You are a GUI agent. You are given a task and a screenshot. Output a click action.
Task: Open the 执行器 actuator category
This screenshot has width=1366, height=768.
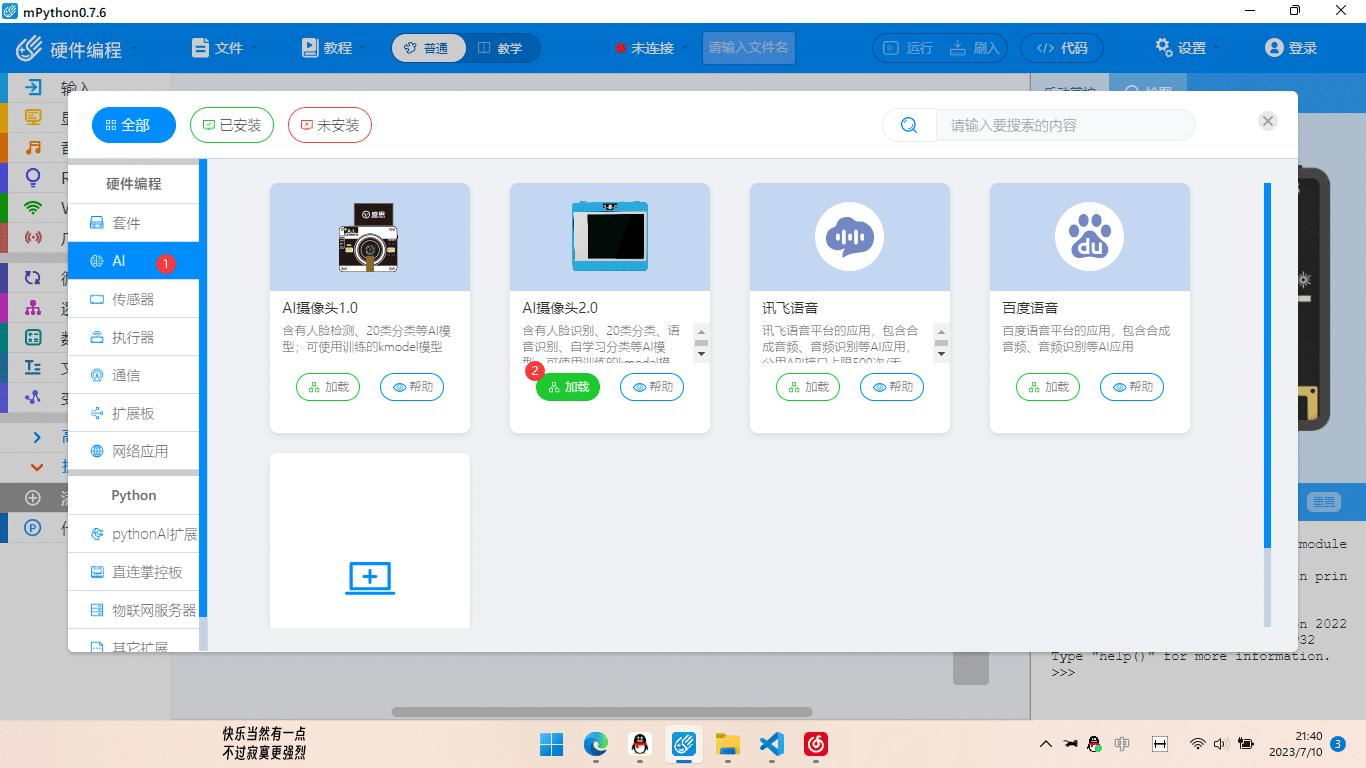coord(133,336)
